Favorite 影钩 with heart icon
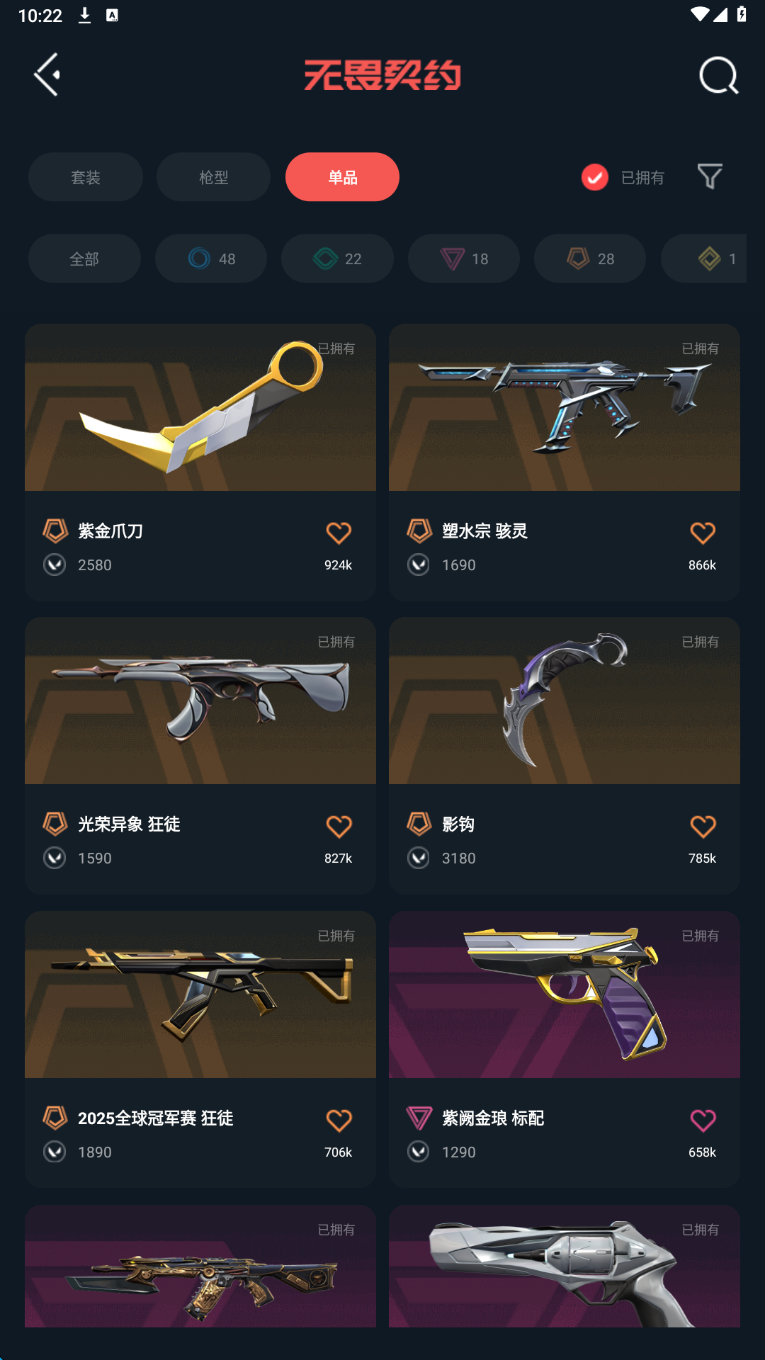The image size is (765, 1360). pos(703,826)
